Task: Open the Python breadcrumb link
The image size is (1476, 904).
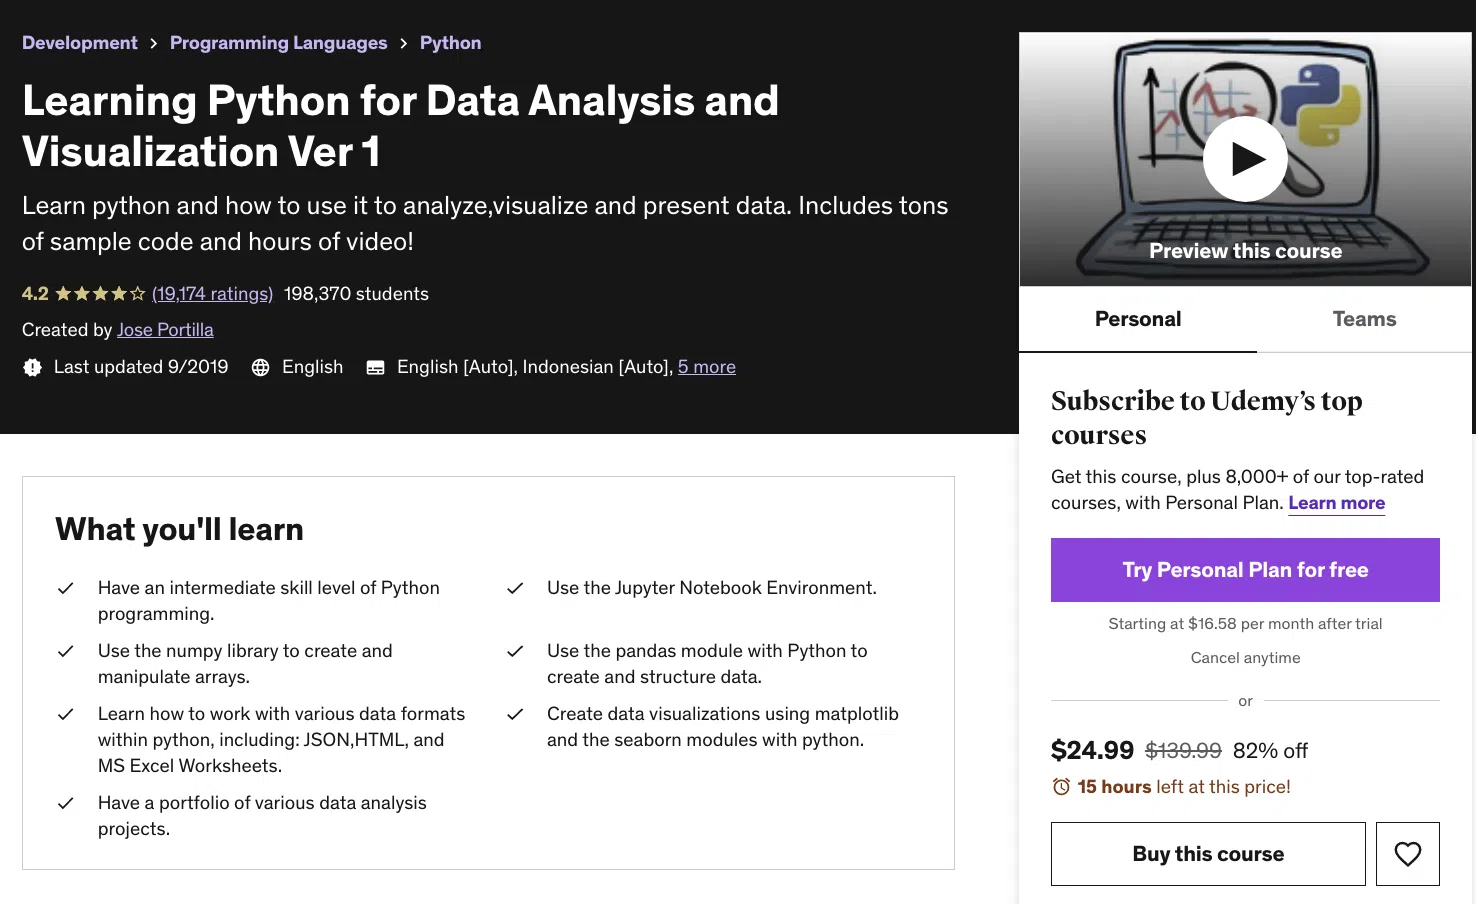Action: coord(450,43)
